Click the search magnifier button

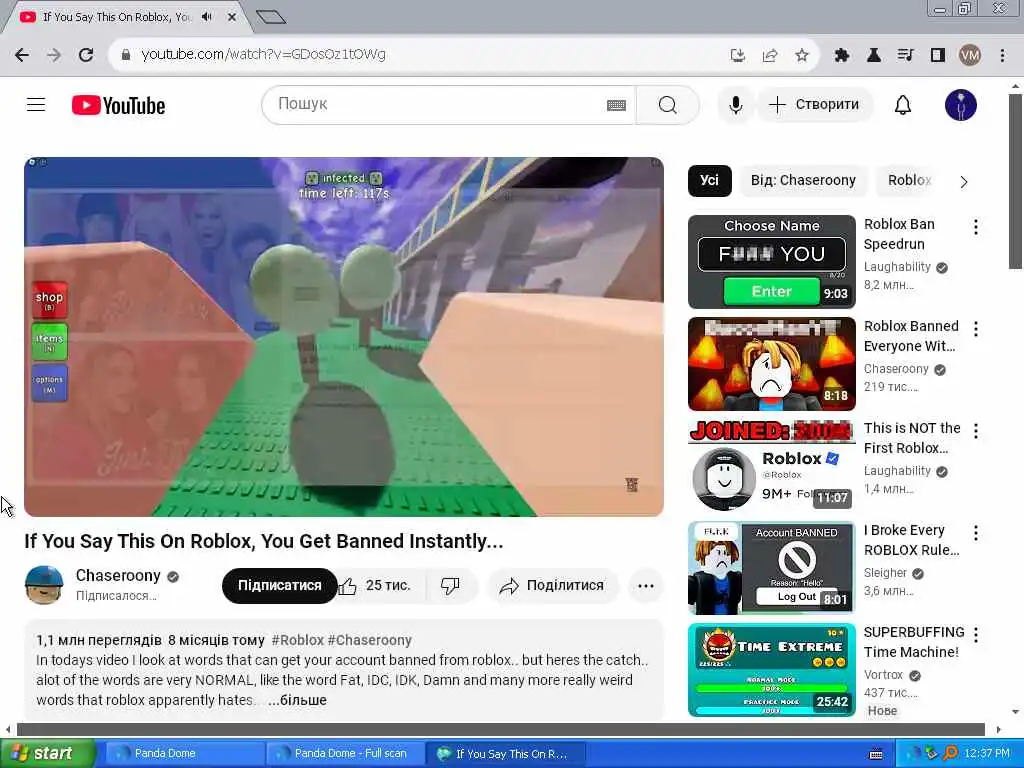point(667,104)
